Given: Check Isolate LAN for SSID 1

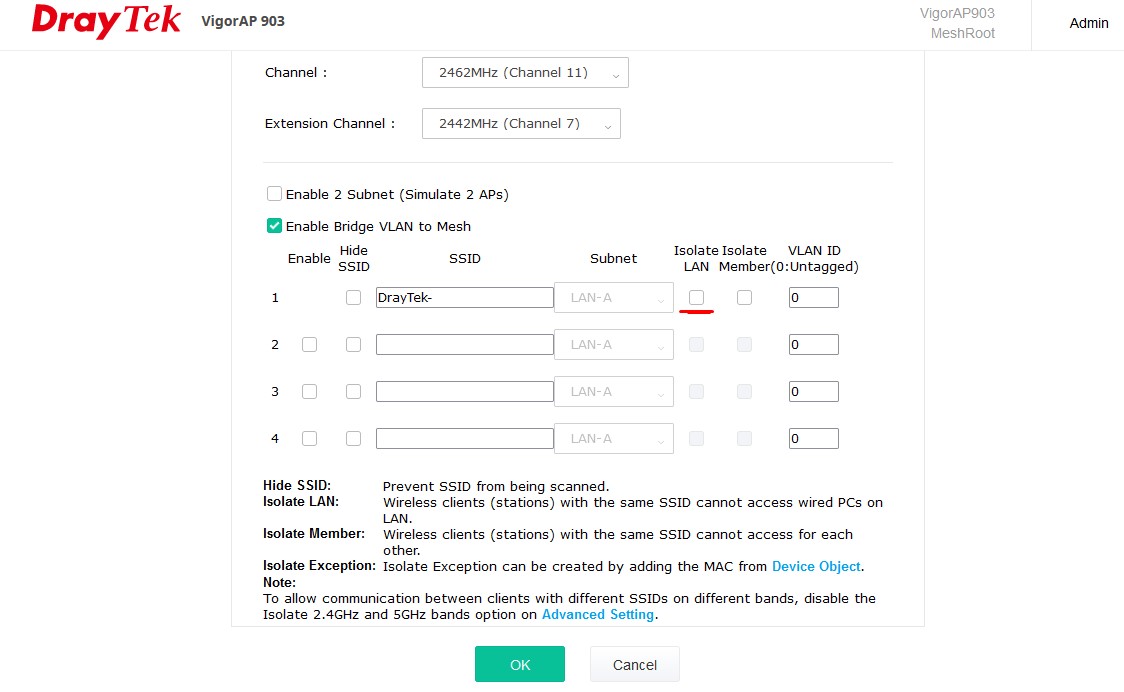Looking at the screenshot, I should (696, 298).
